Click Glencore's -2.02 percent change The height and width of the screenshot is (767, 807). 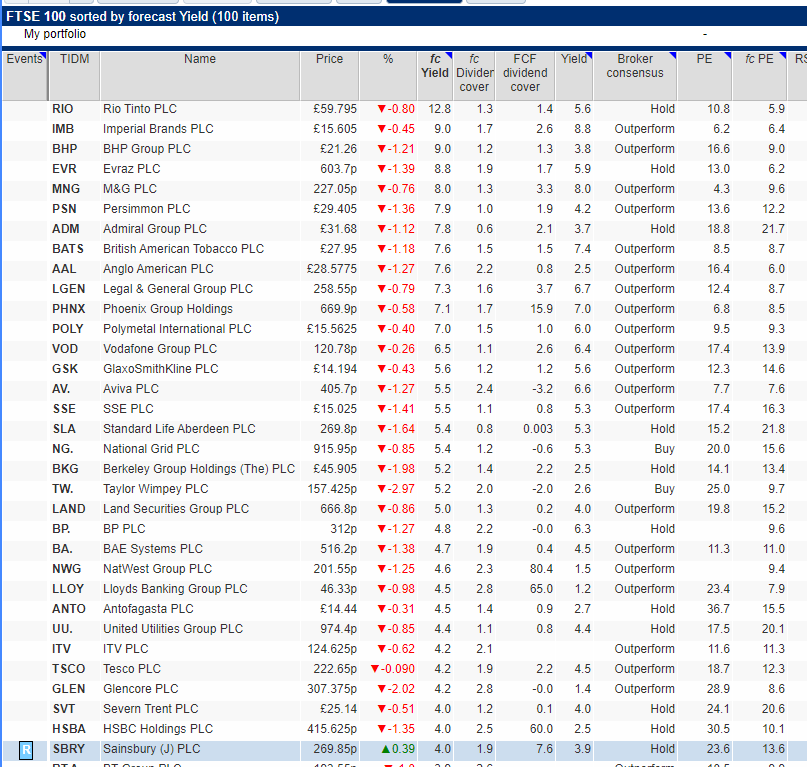tap(396, 689)
